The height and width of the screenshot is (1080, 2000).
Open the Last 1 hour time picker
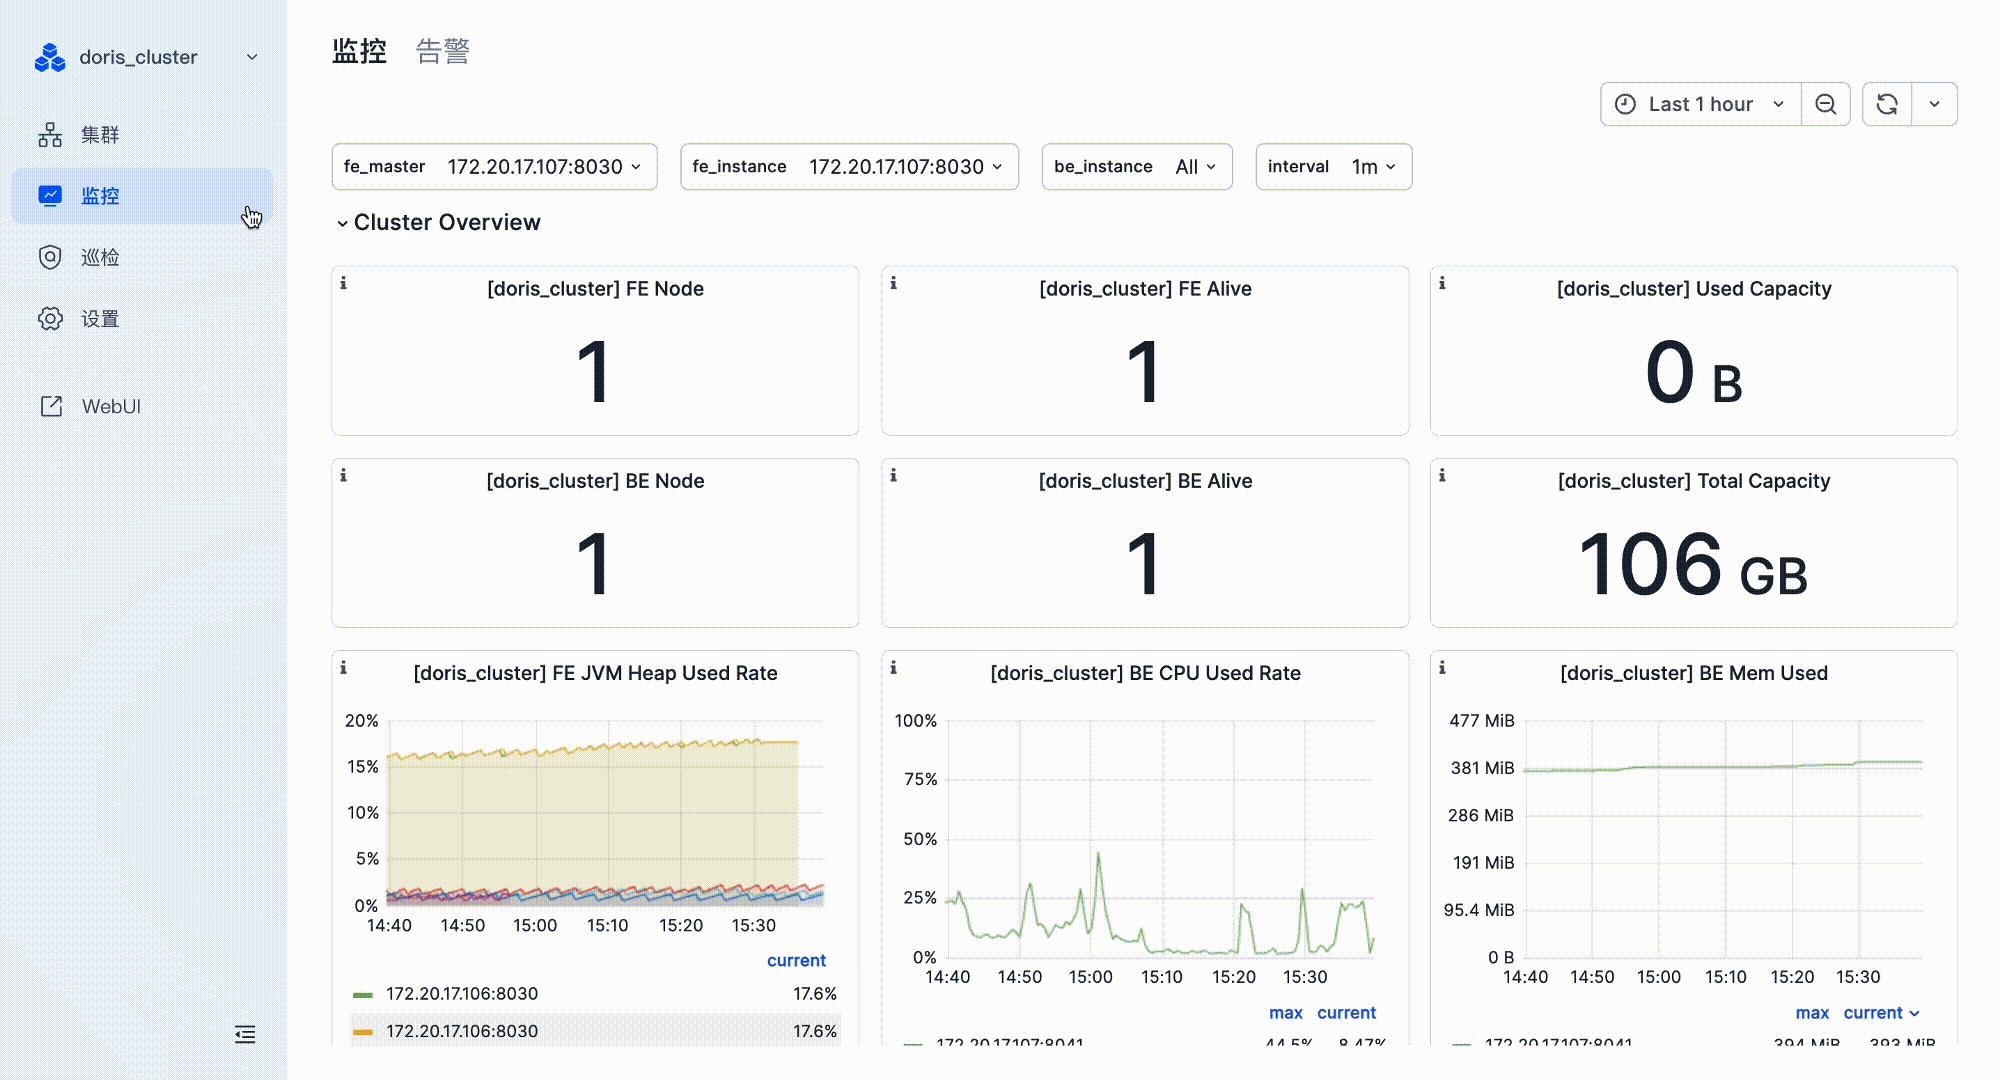(x=1700, y=104)
